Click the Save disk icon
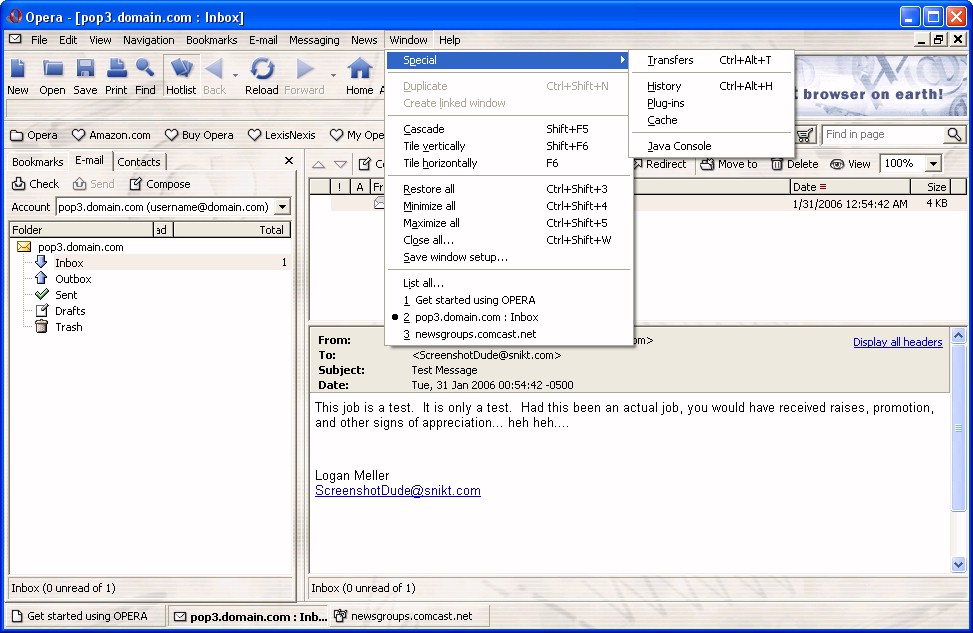This screenshot has width=973, height=633. coord(85,75)
